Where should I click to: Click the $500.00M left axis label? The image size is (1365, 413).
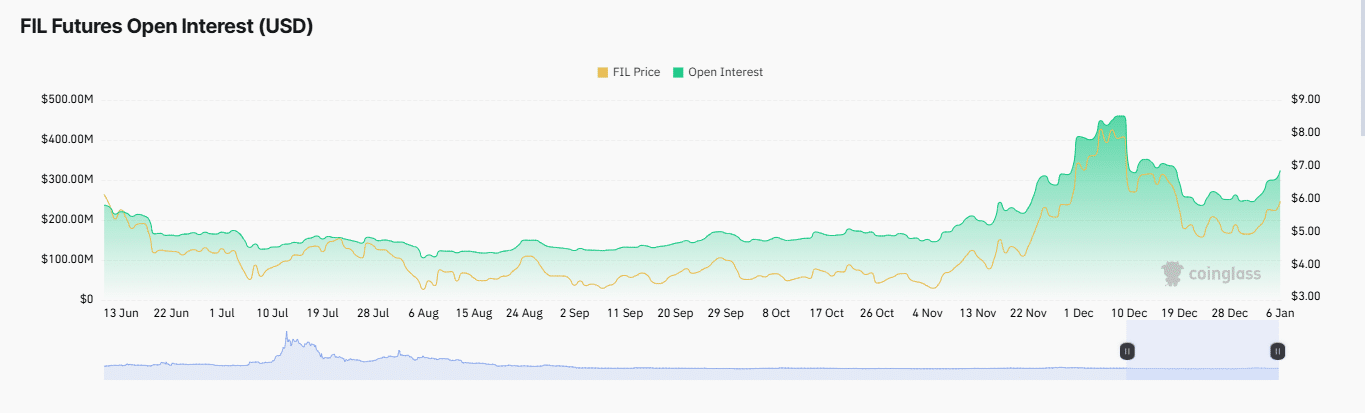click(x=67, y=99)
